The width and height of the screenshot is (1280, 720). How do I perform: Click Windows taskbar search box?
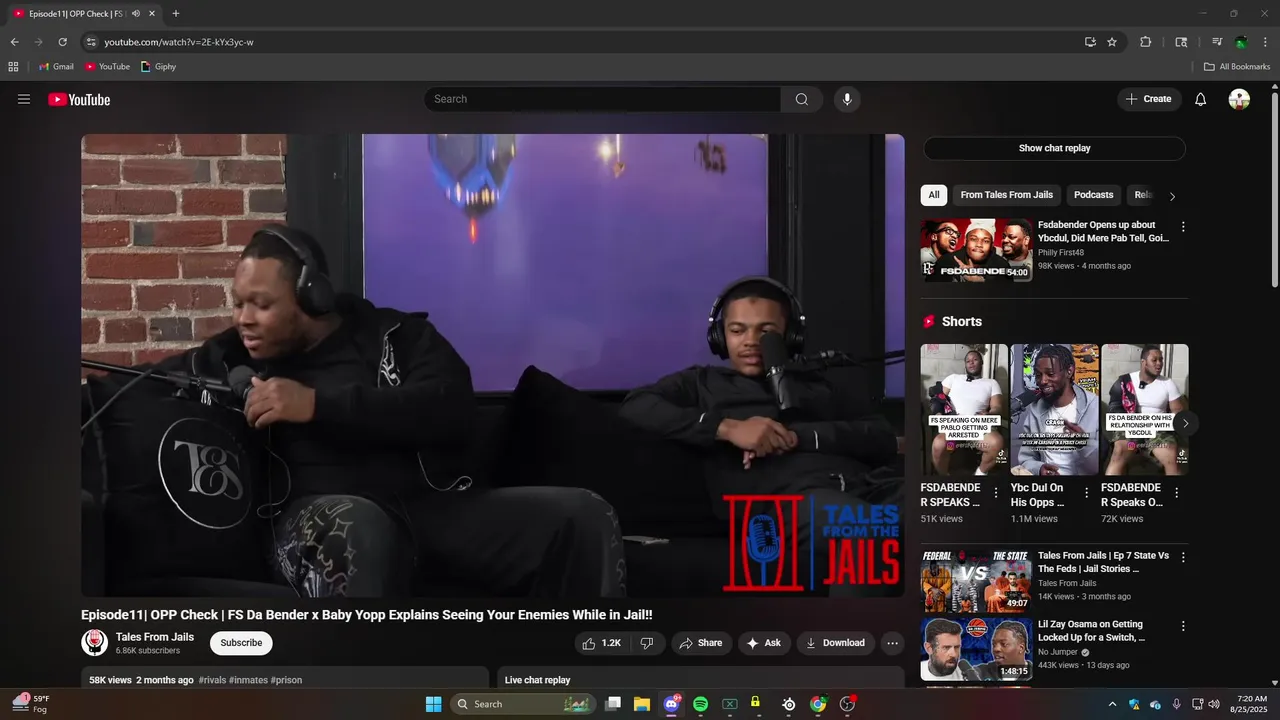(523, 704)
